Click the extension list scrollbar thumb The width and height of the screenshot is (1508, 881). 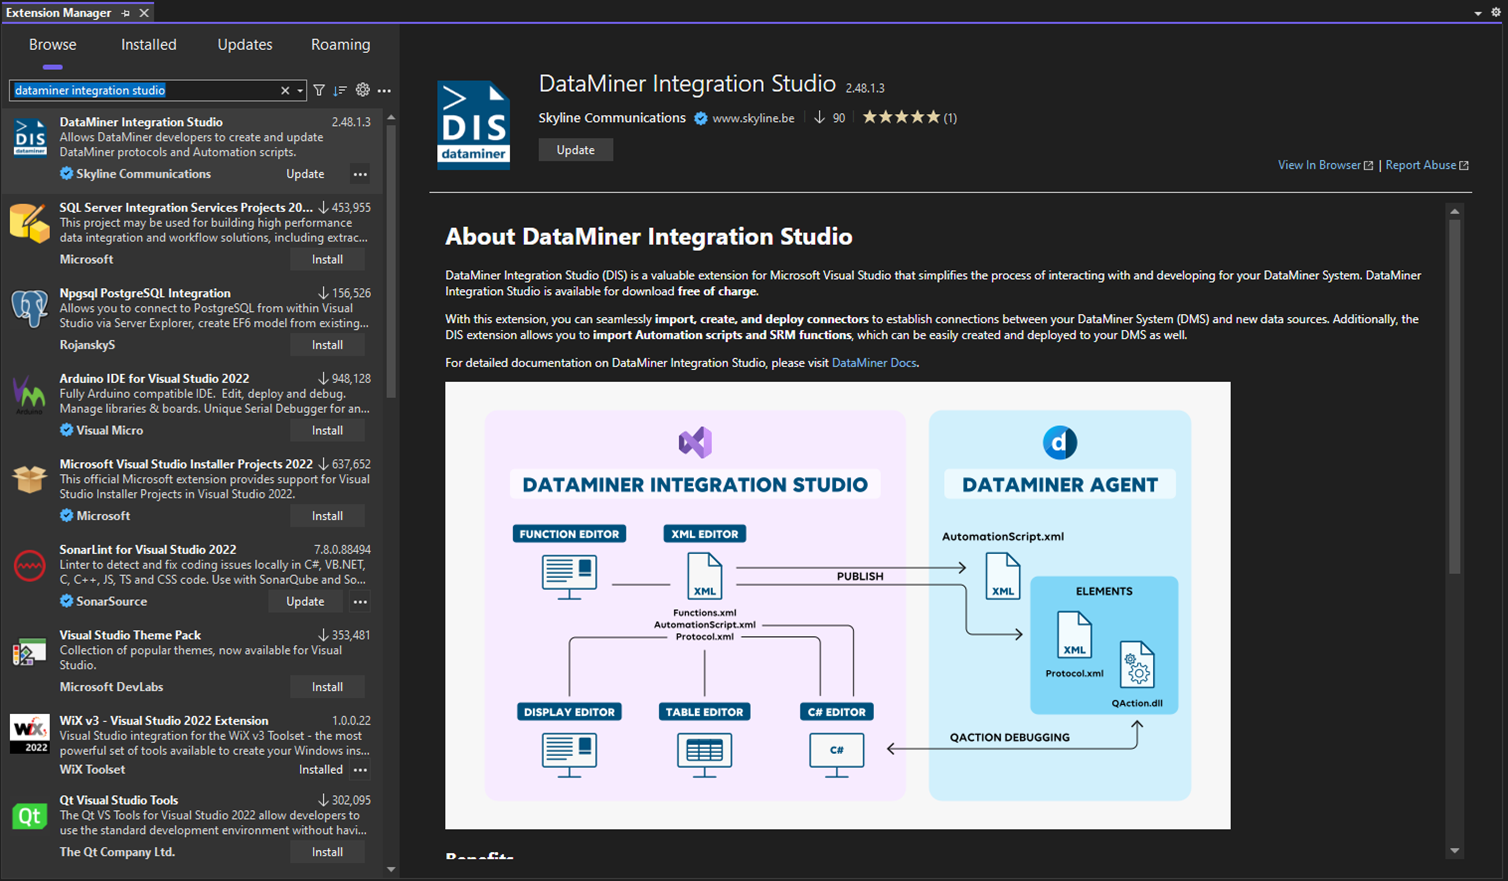[x=391, y=262]
